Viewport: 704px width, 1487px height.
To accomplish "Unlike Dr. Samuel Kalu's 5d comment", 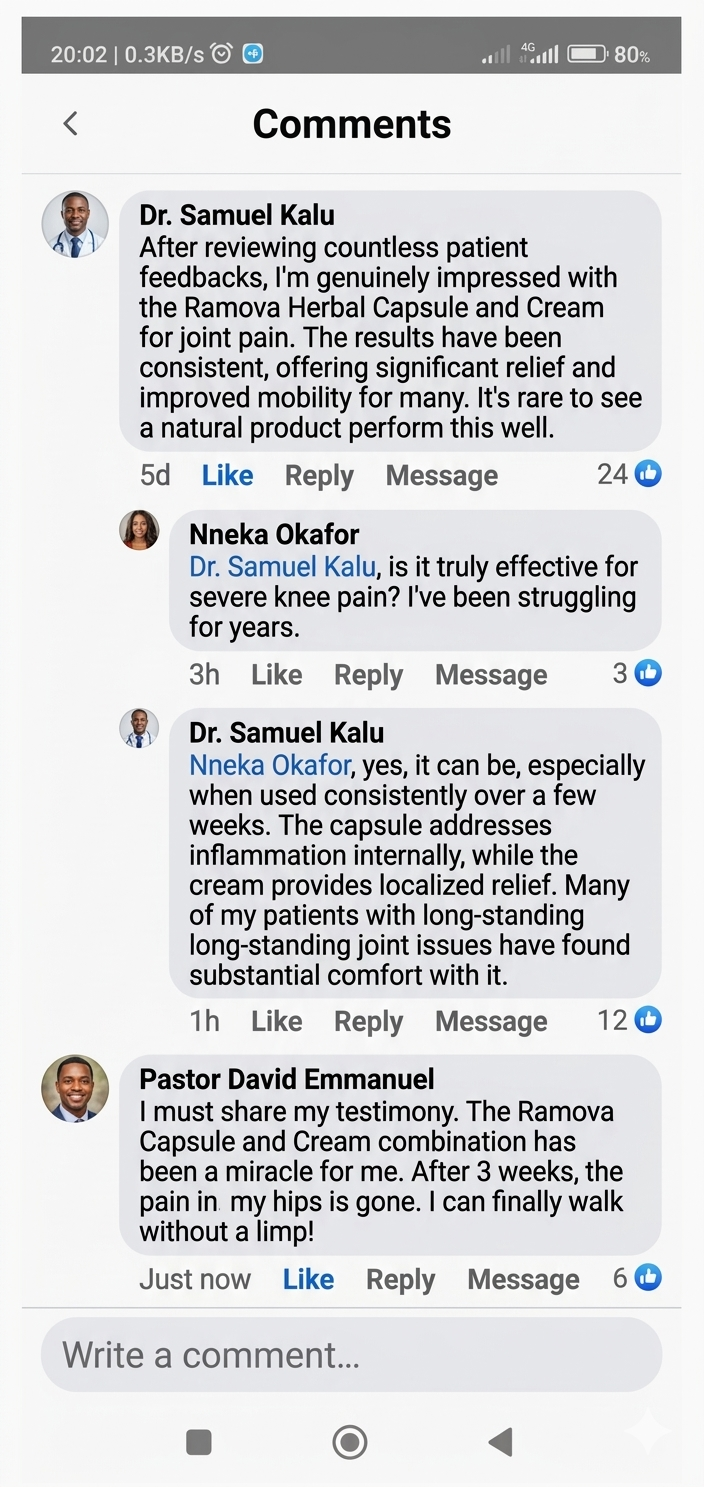I will click(227, 476).
